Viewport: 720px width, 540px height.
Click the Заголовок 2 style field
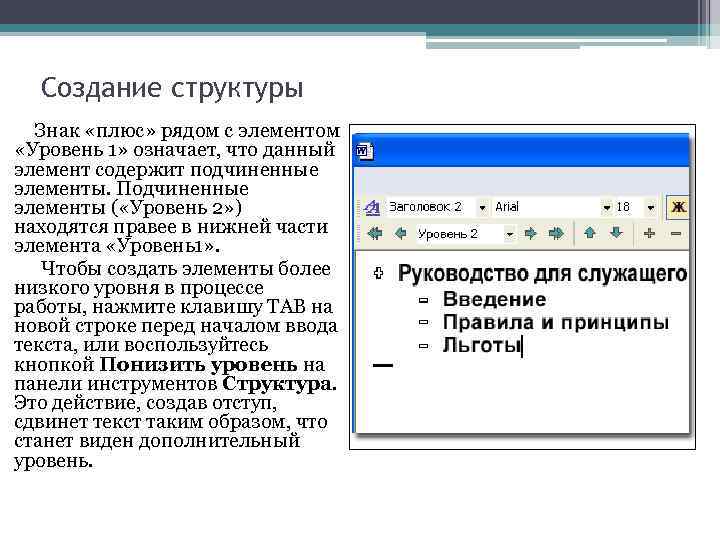431,207
